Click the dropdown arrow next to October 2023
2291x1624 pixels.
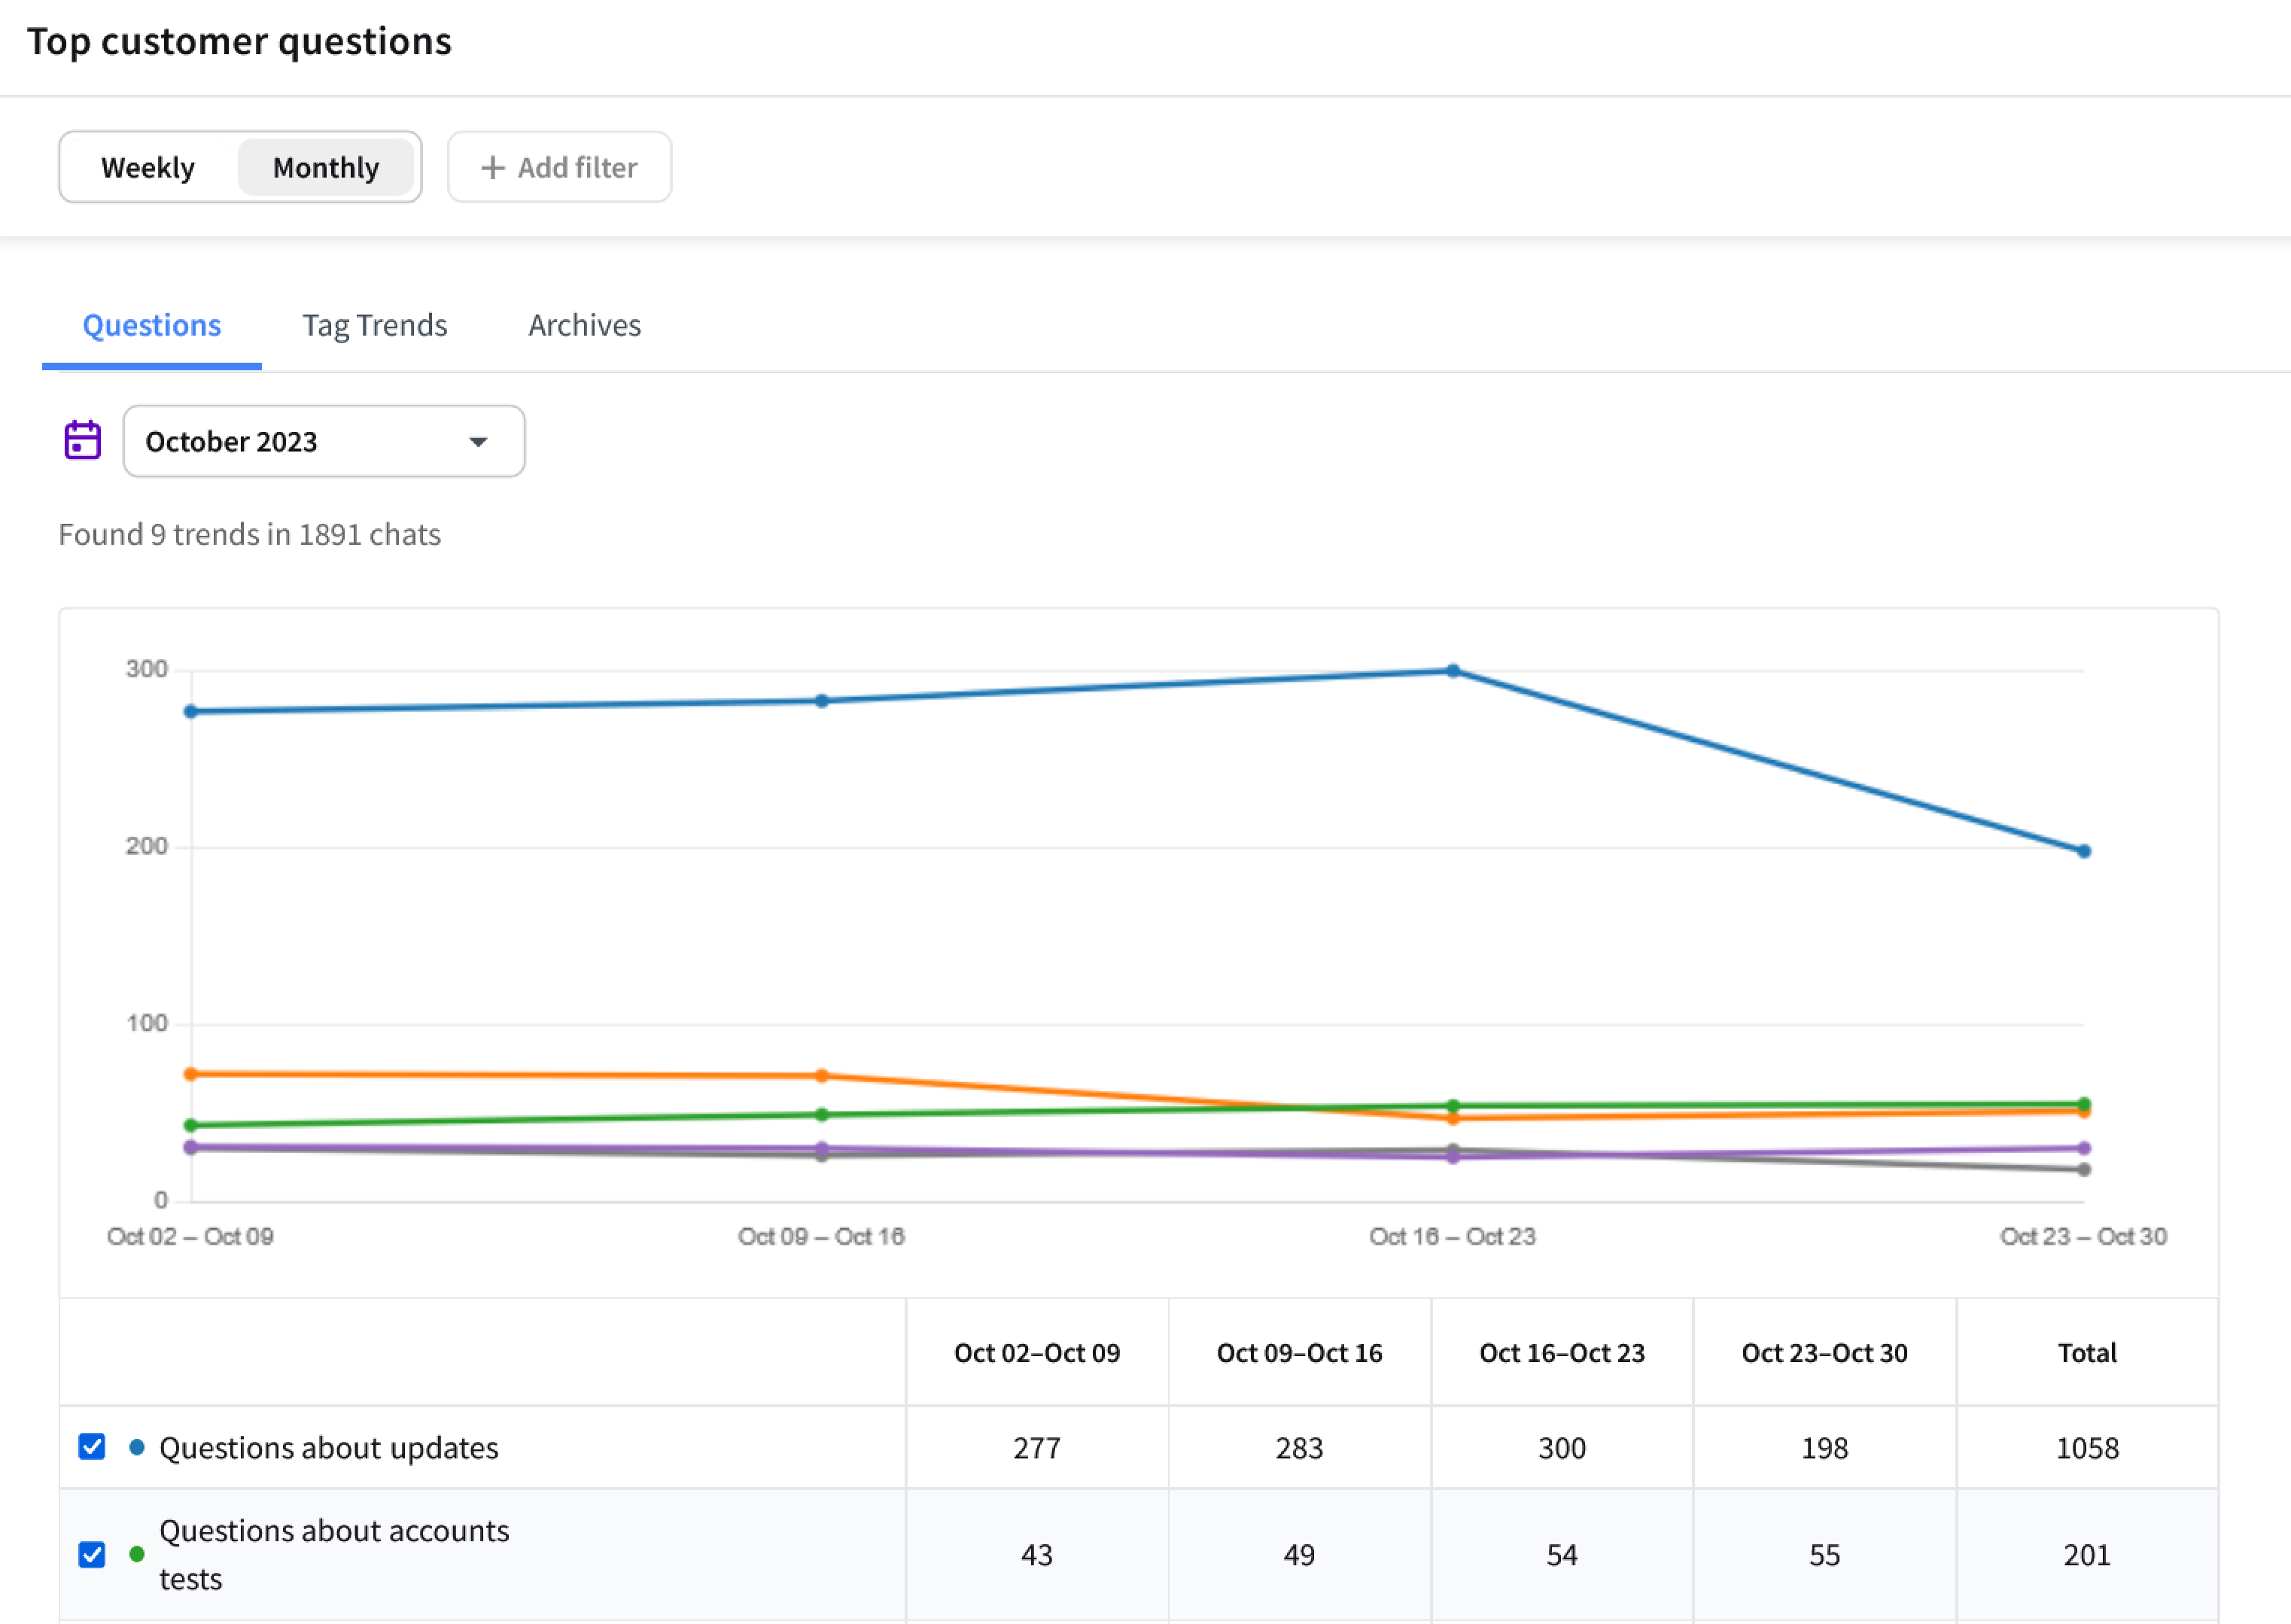tap(479, 442)
